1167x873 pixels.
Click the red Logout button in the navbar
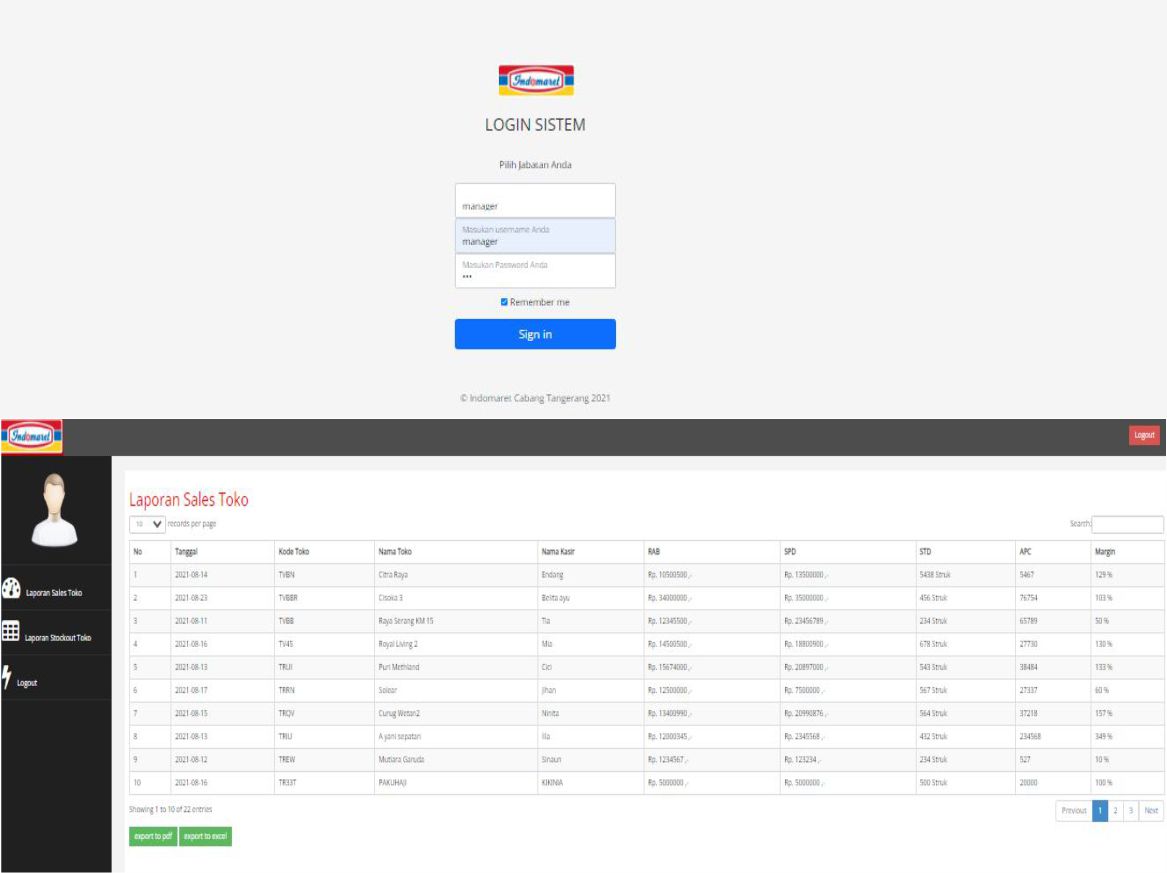(x=1145, y=435)
